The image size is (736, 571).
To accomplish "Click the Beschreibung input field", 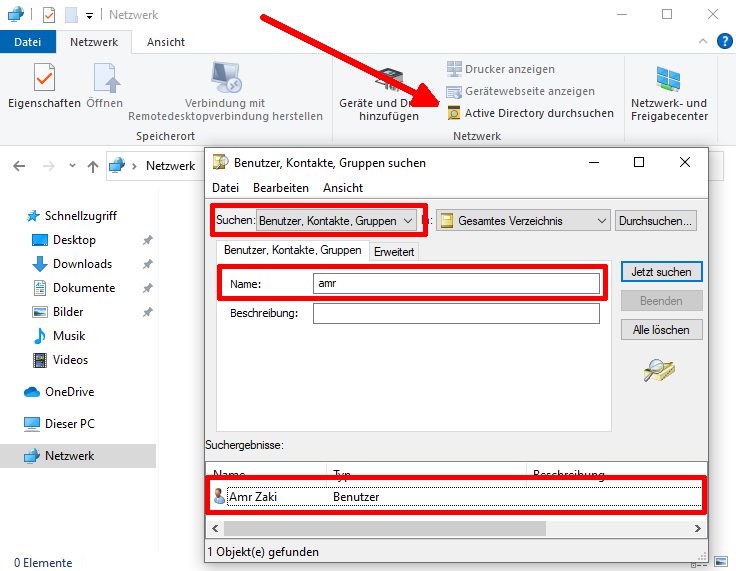I will pyautogui.click(x=456, y=314).
